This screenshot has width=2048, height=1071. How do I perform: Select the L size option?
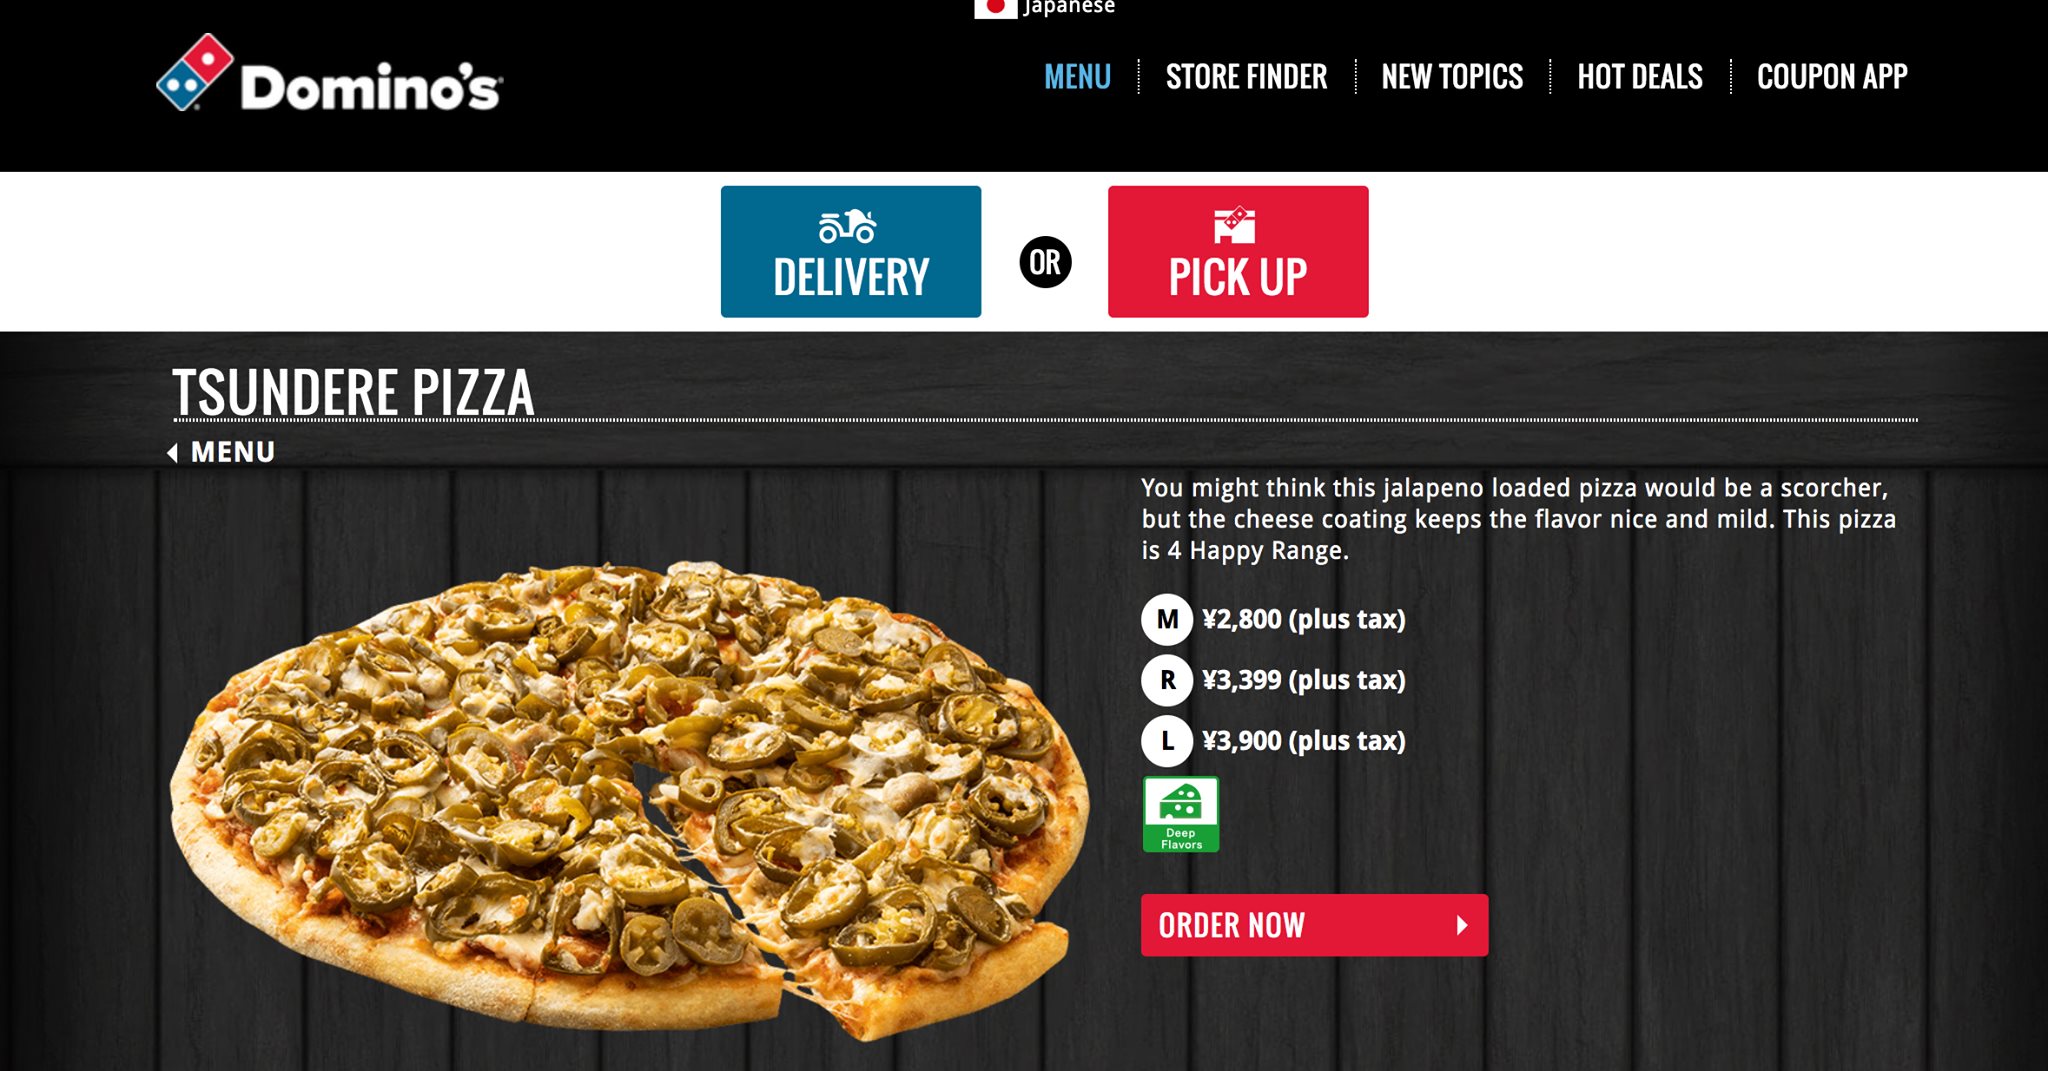[1167, 741]
